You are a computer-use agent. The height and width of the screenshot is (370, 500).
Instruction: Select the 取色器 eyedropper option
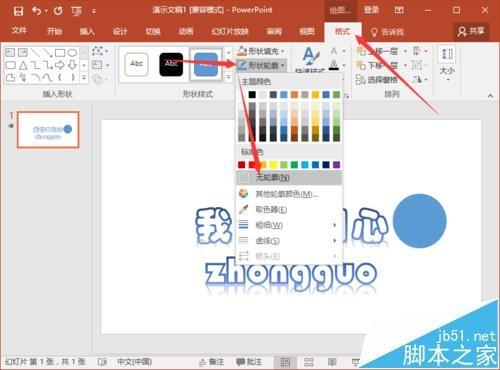point(289,209)
